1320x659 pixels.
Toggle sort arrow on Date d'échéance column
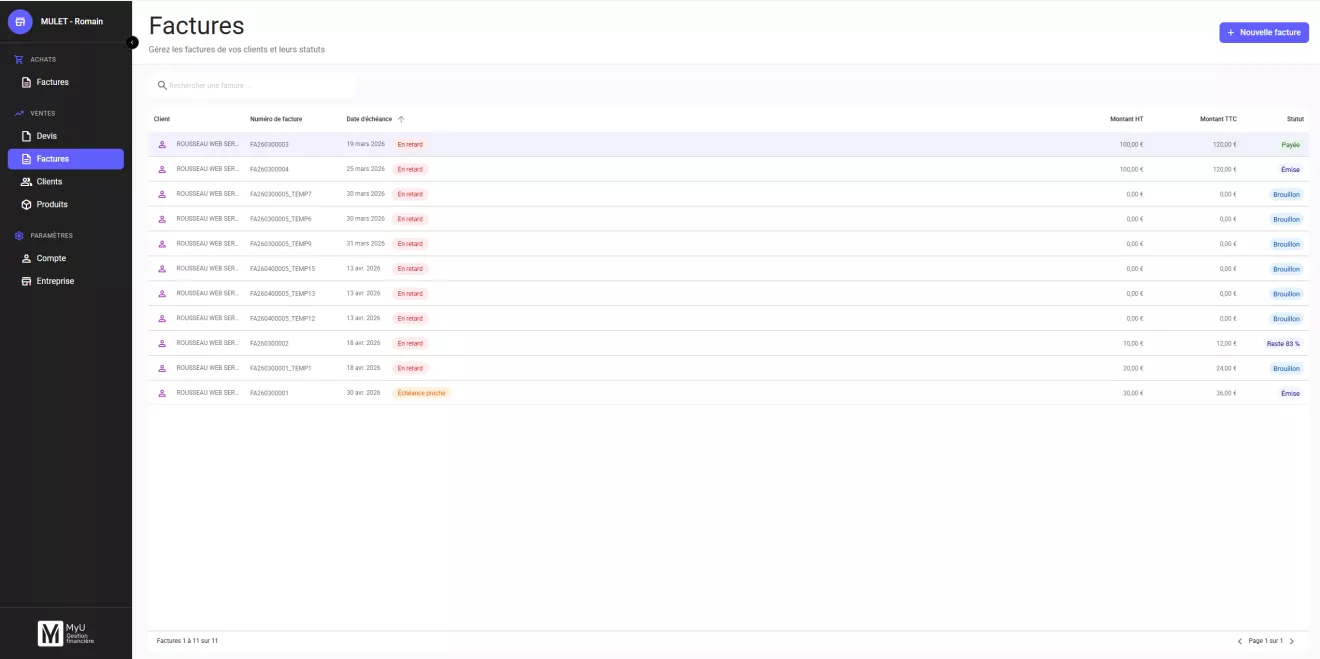tap(401, 119)
